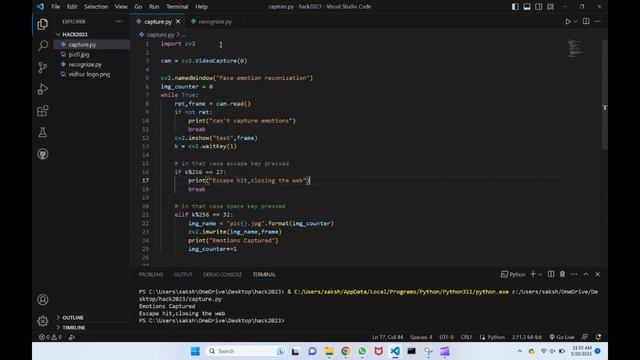The height and width of the screenshot is (360, 640).
Task: Toggle the bottom panel visibility
Action: pos(527,7)
